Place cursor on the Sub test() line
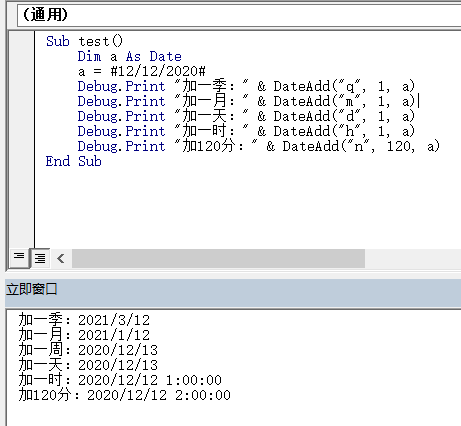The width and height of the screenshot is (461, 426). pyautogui.click(x=84, y=42)
